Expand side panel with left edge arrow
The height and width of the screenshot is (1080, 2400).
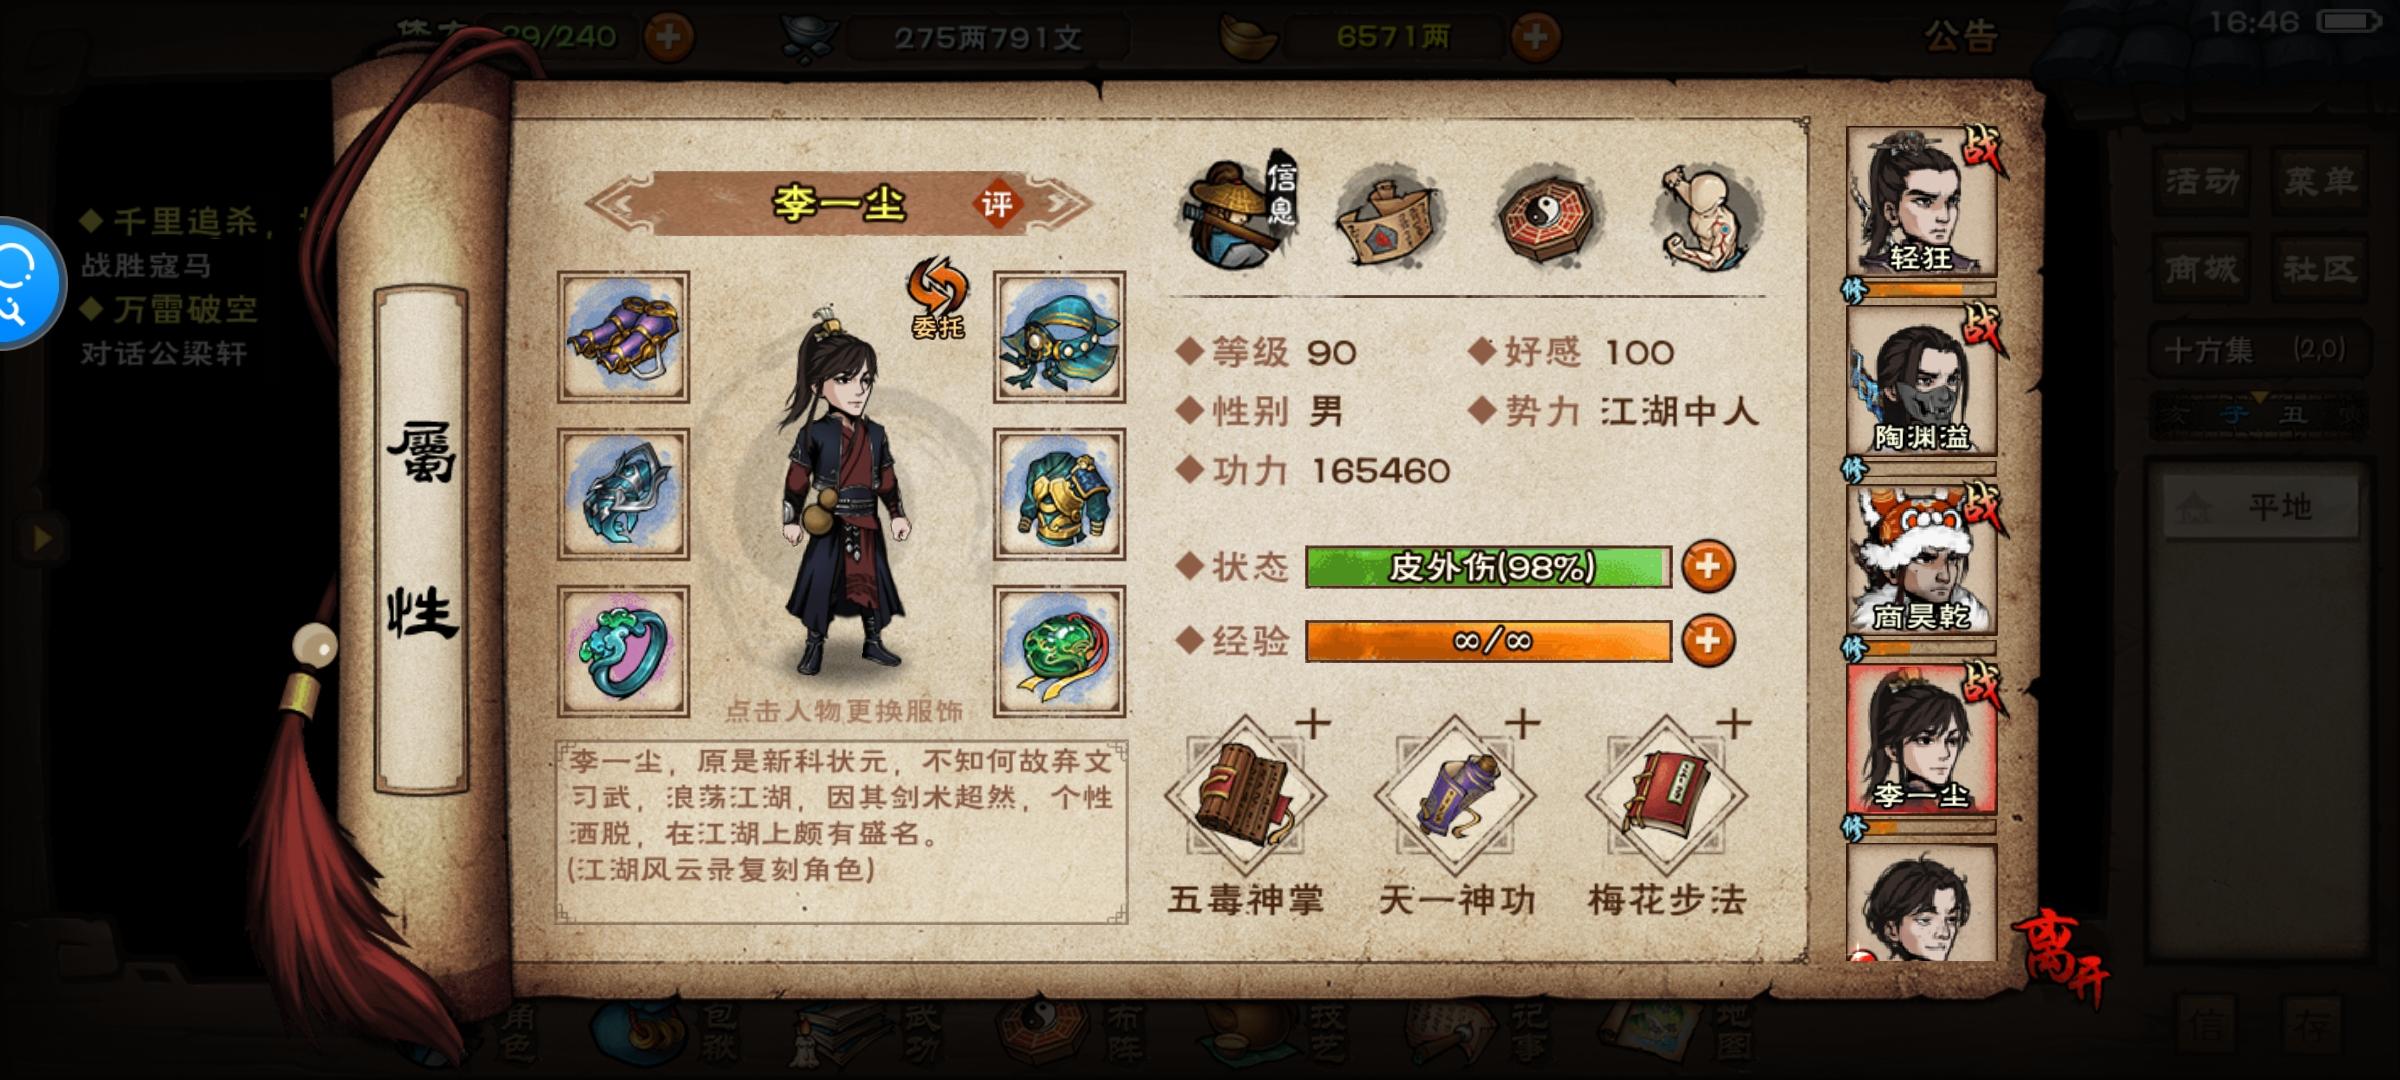41,539
